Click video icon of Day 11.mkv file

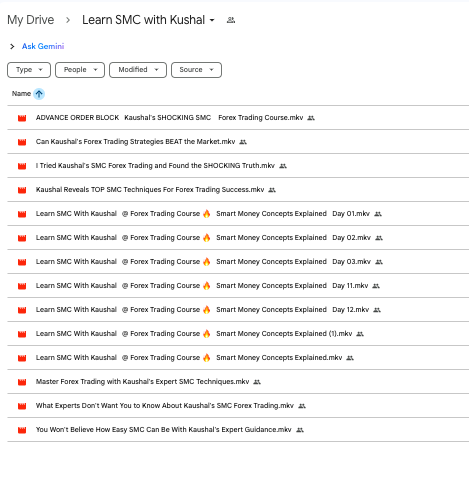click(22, 286)
